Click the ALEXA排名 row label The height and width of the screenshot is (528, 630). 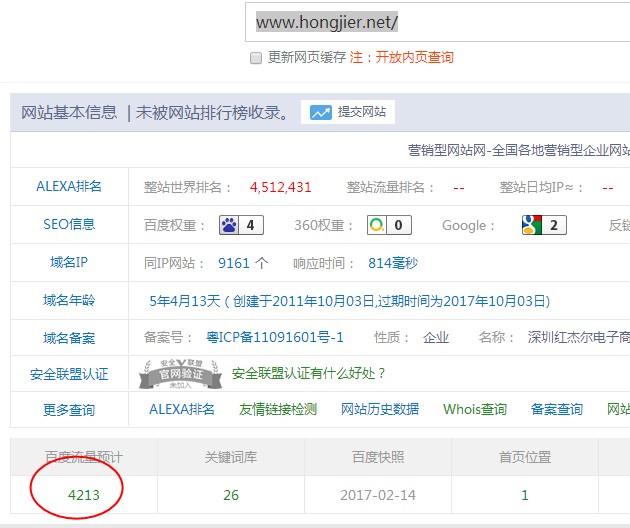click(69, 186)
